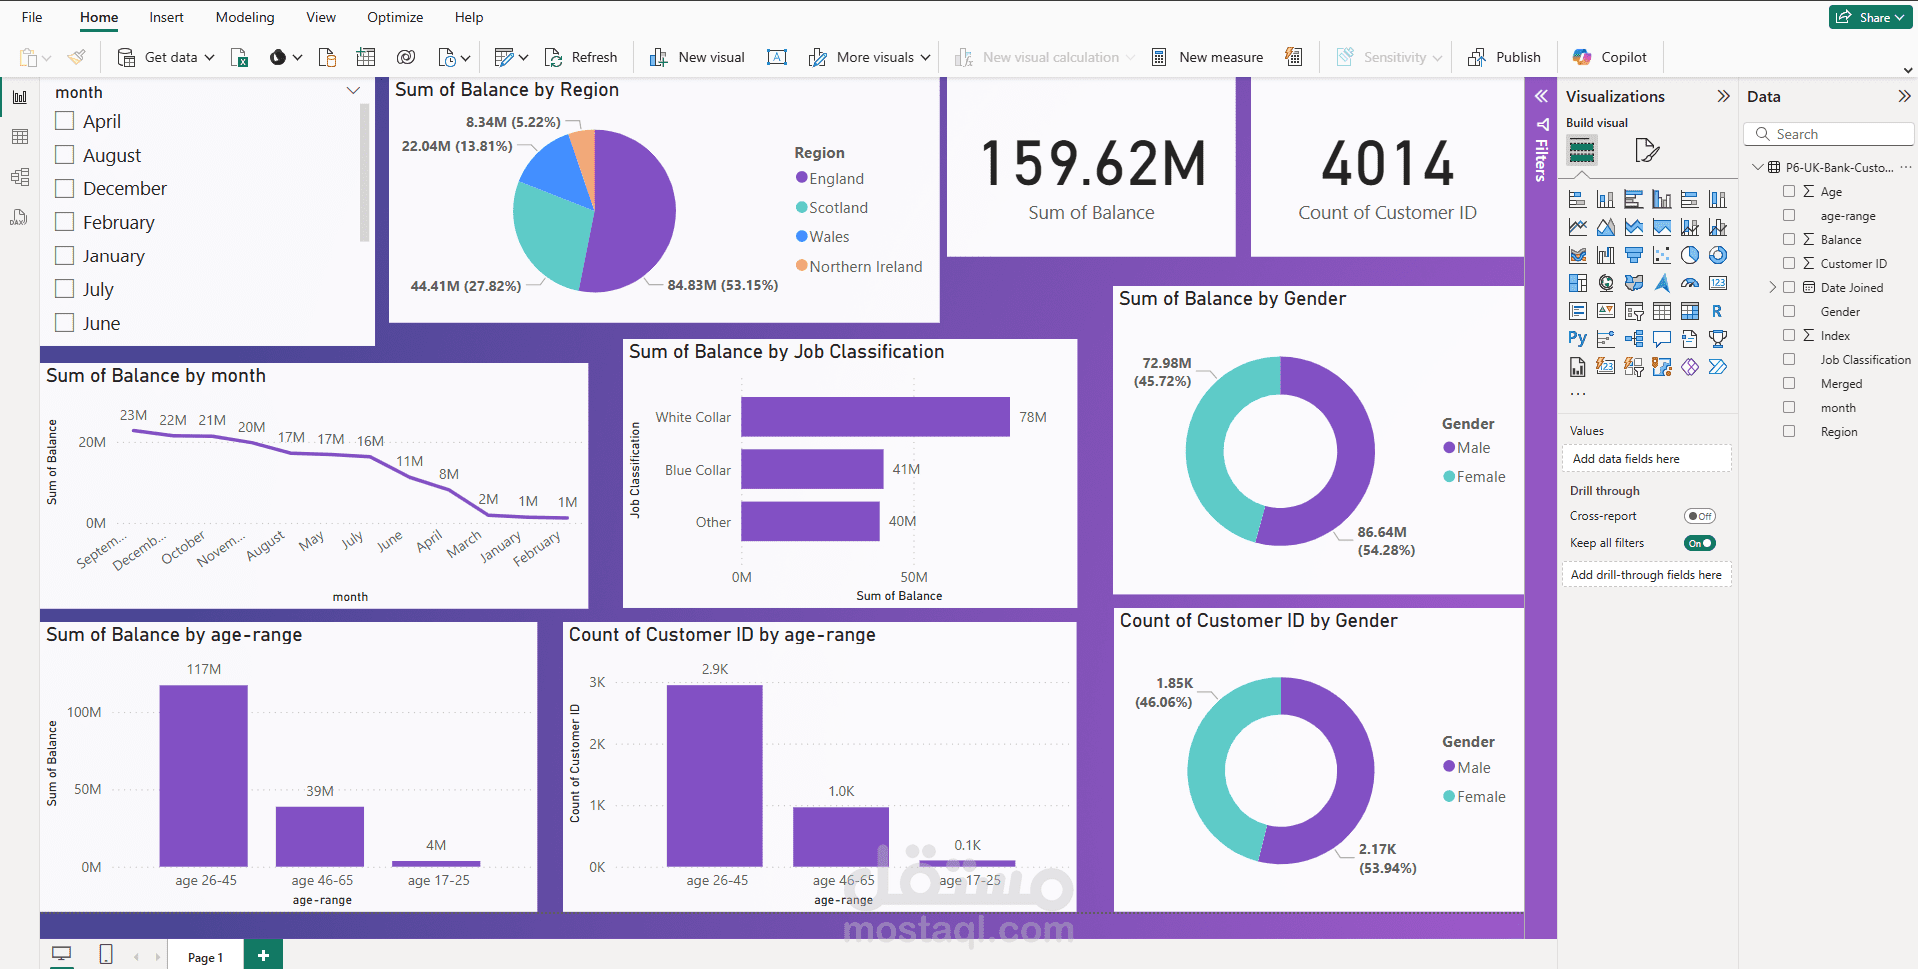
Task: Open the File menu
Action: pos(32,17)
